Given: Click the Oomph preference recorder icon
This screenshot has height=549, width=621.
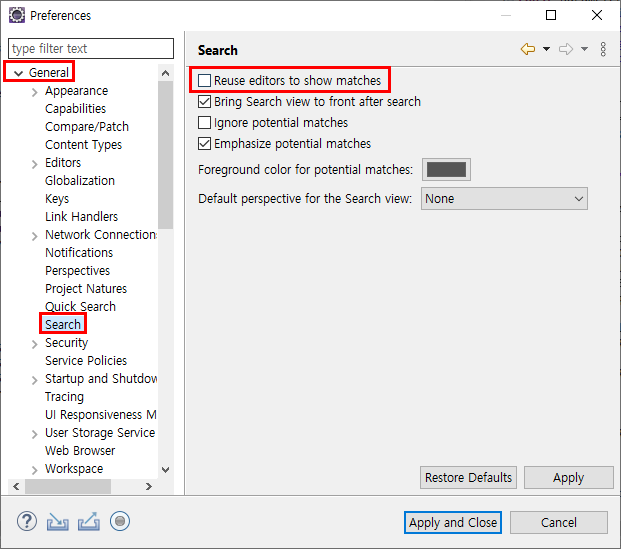Looking at the screenshot, I should (x=120, y=521).
